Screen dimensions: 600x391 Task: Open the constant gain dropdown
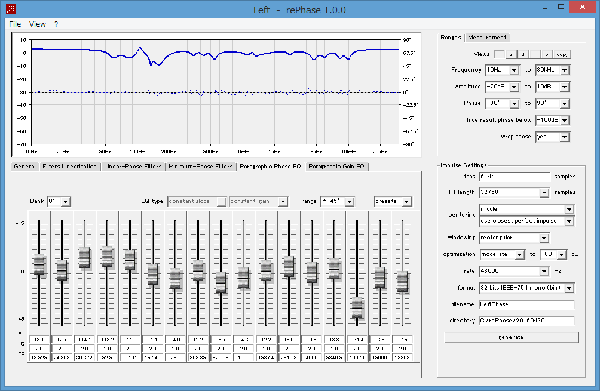[283, 202]
